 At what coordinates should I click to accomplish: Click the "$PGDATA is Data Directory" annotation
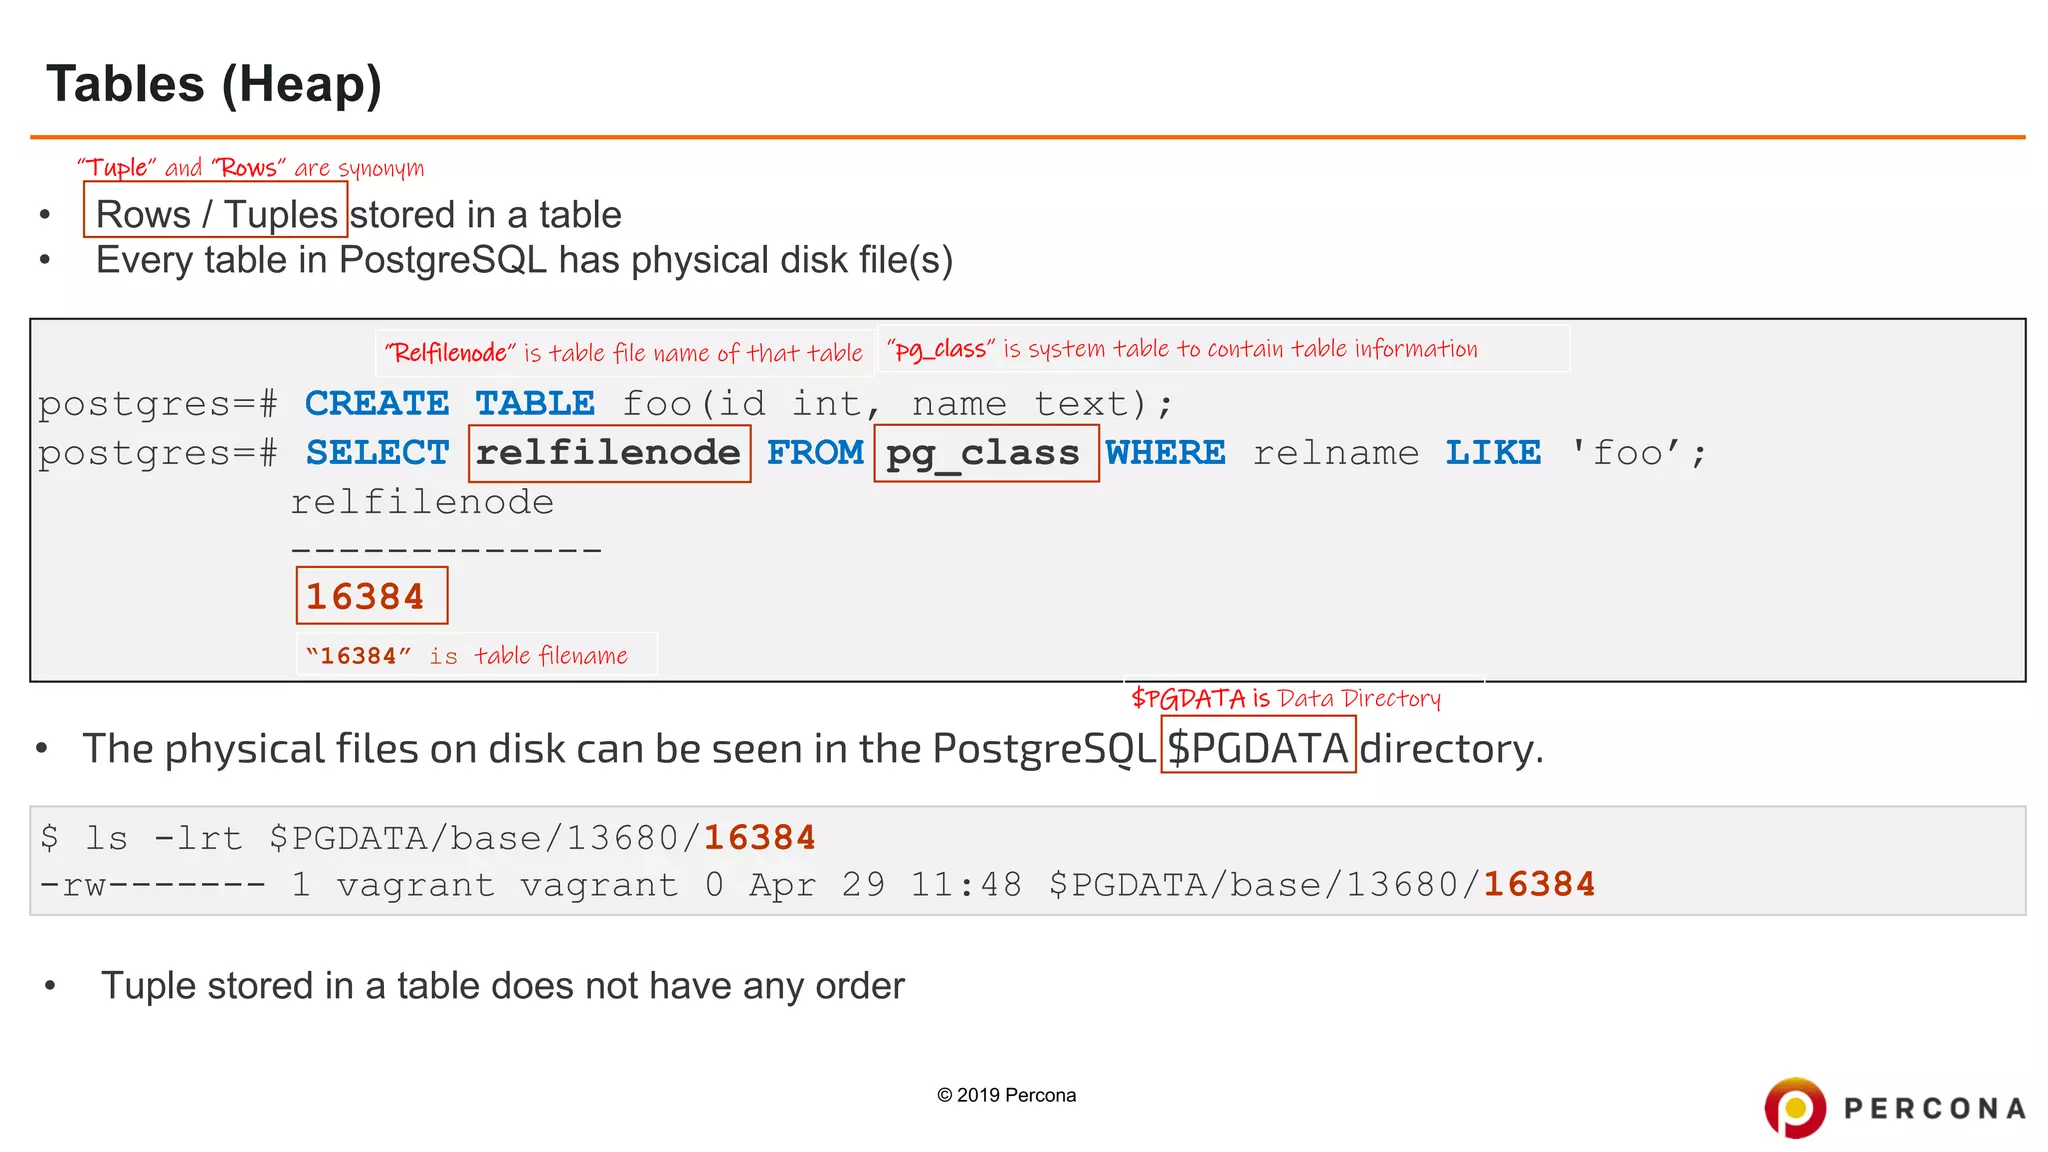click(x=1286, y=698)
